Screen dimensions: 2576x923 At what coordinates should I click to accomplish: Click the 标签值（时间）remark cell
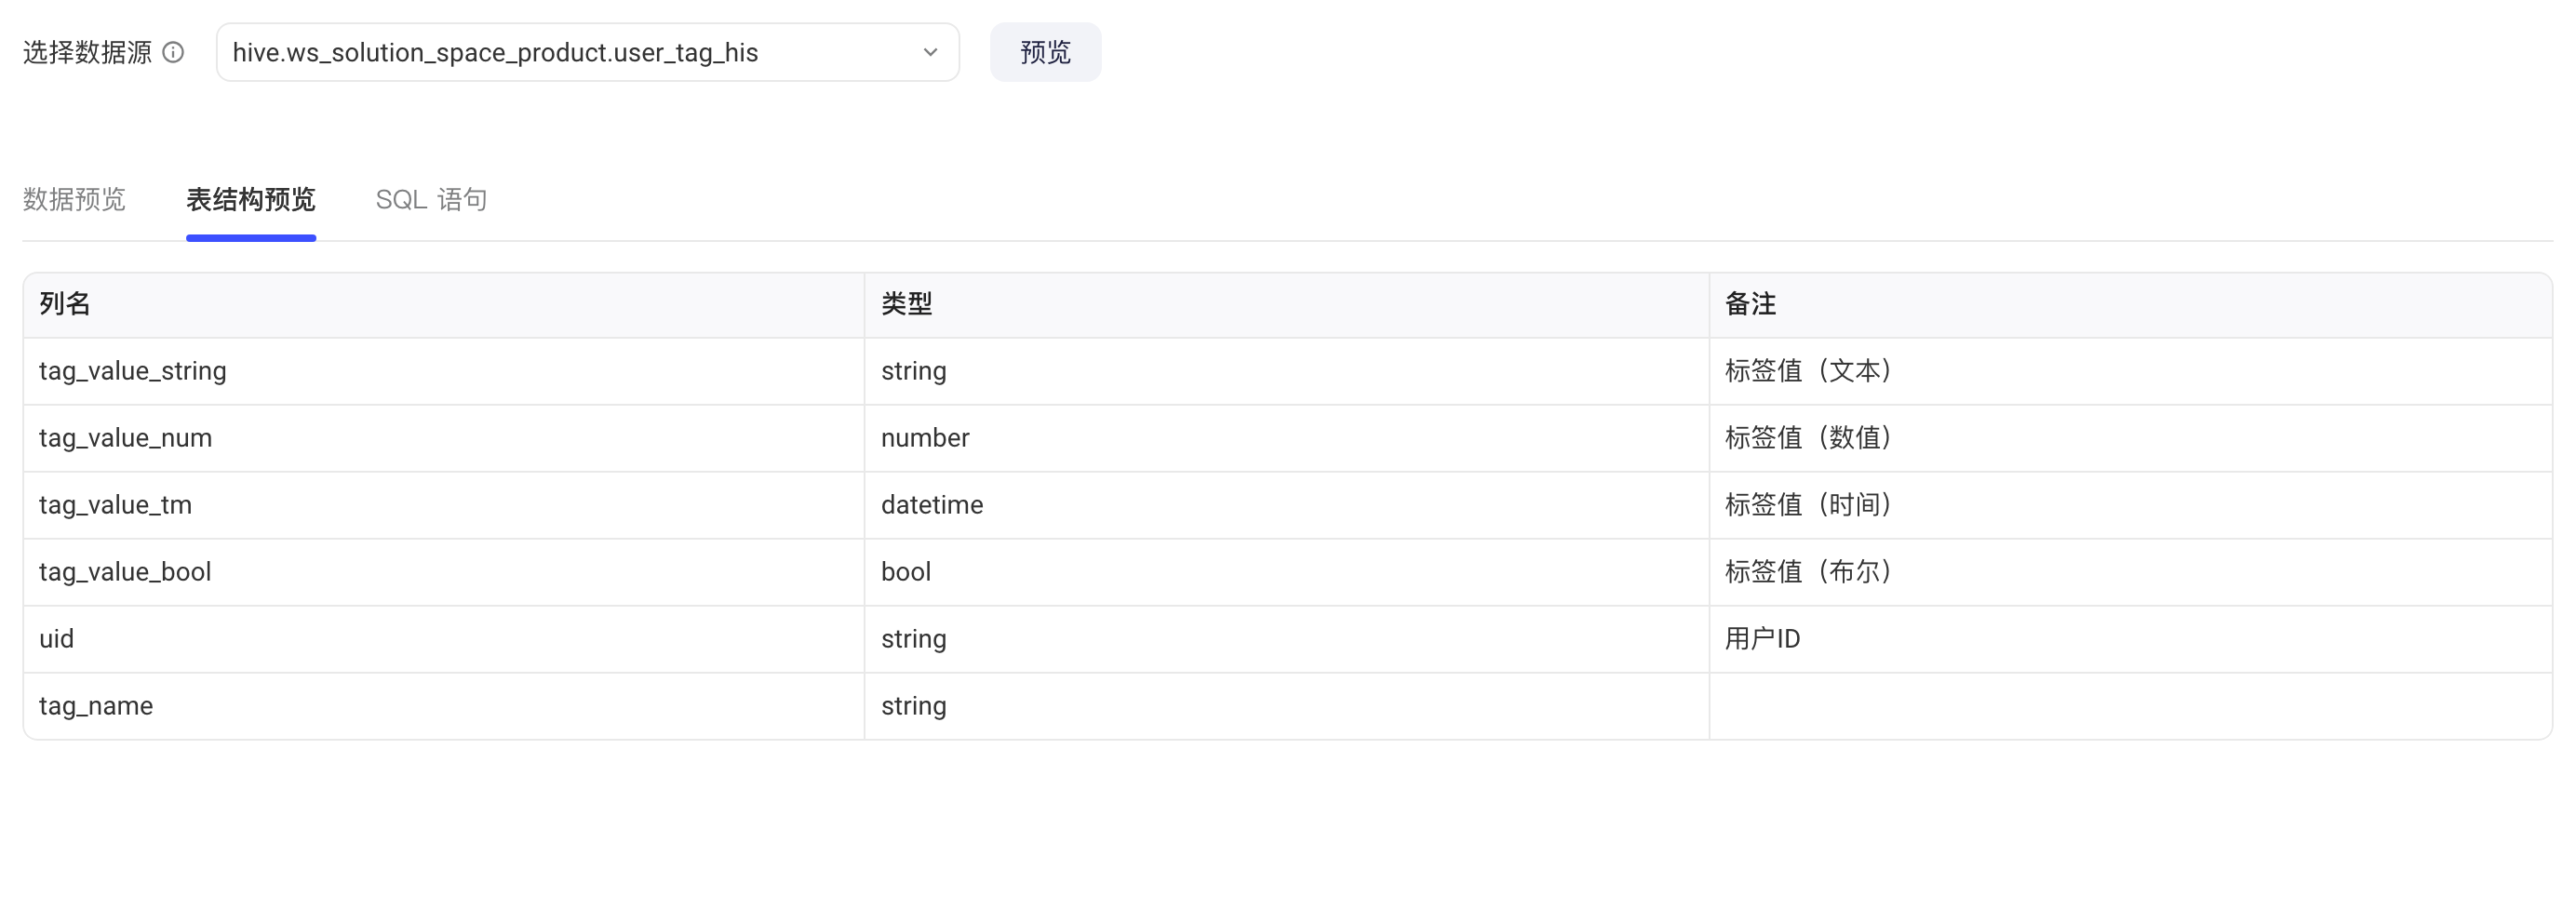(2131, 505)
